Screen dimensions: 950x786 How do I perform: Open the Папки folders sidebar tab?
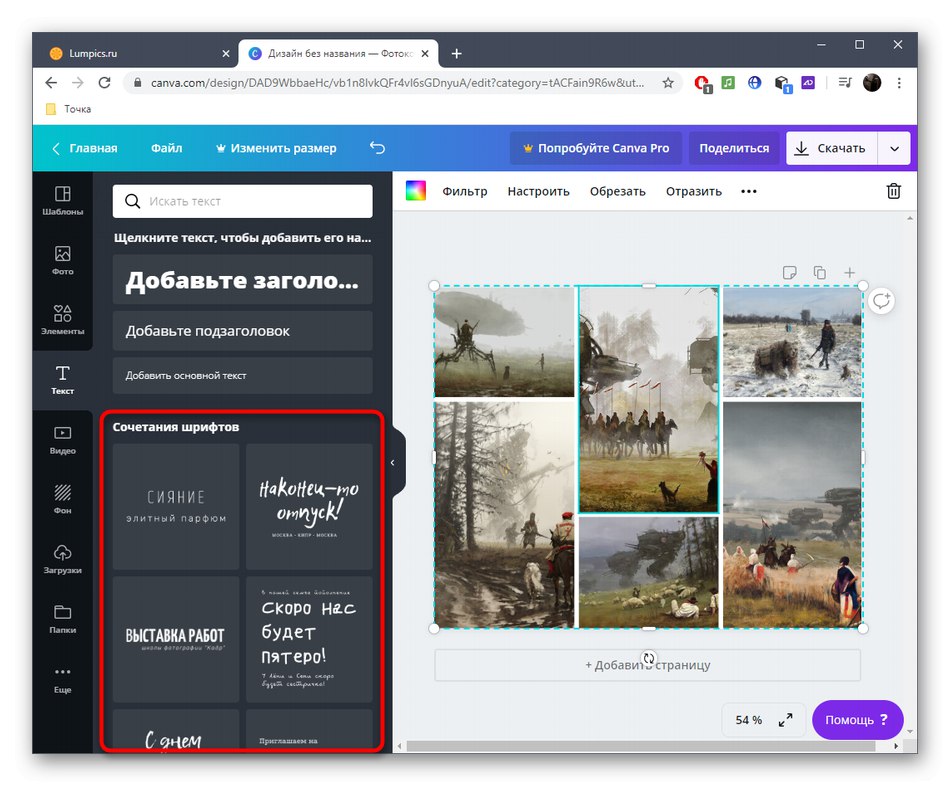[62, 619]
